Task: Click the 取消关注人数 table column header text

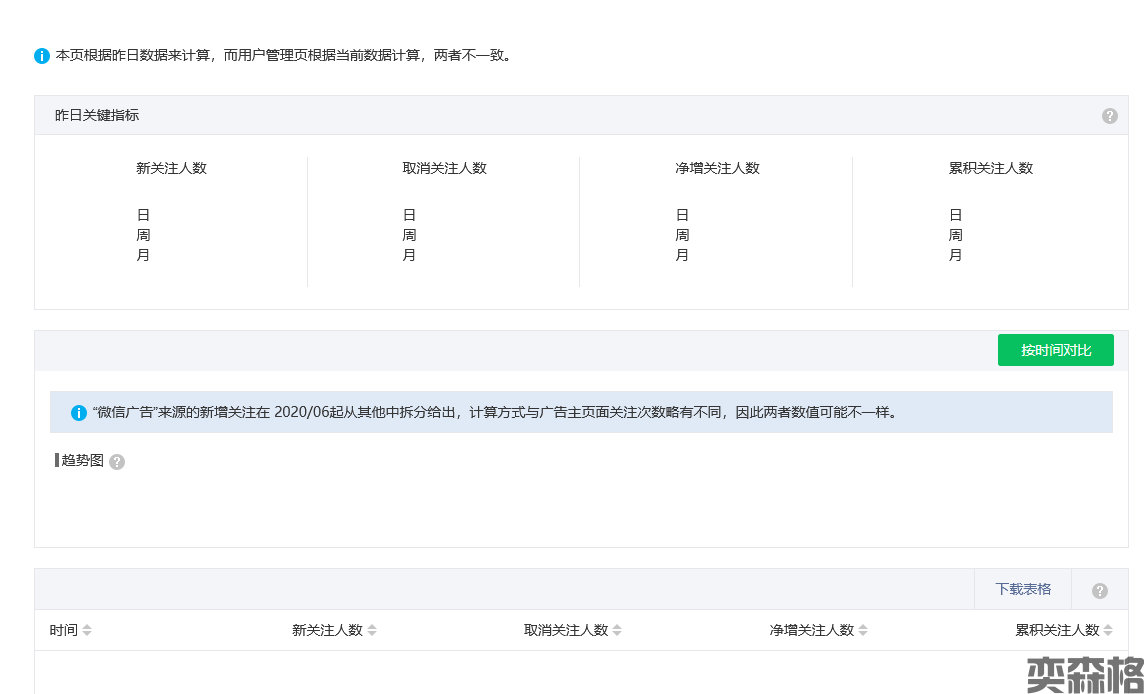Action: [x=566, y=630]
